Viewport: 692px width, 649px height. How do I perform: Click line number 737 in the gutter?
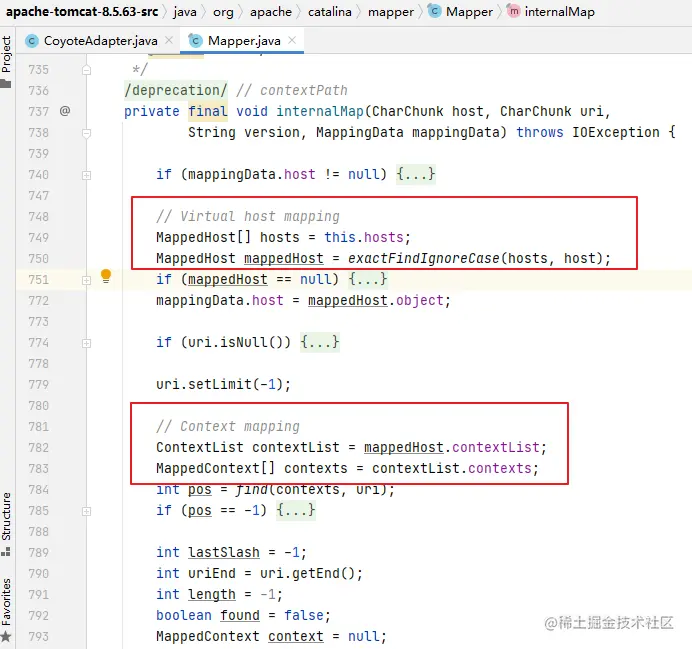pos(38,111)
